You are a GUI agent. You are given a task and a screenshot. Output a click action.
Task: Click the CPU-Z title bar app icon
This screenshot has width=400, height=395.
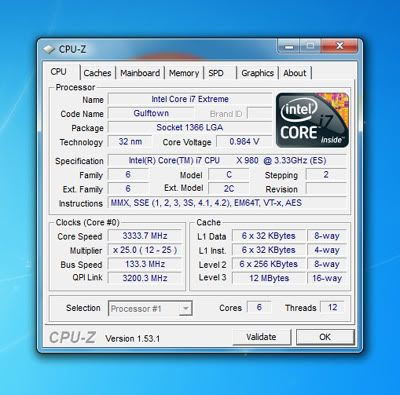point(49,49)
